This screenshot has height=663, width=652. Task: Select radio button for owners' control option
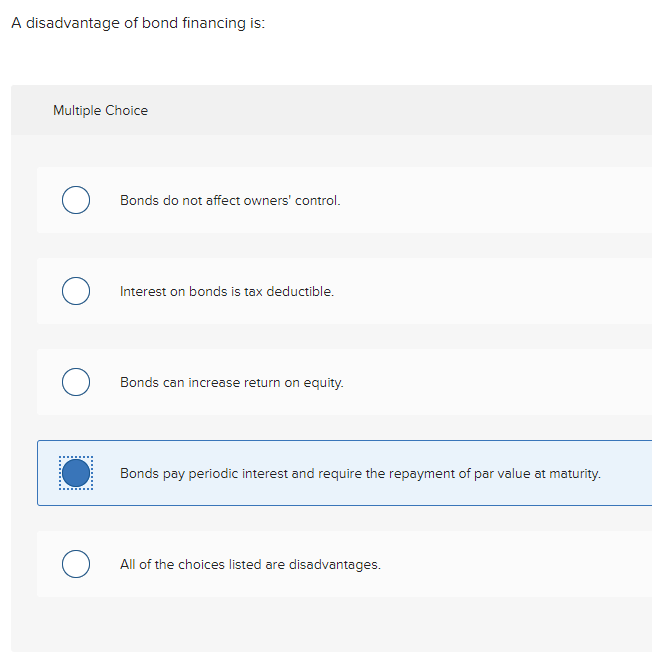coord(76,200)
